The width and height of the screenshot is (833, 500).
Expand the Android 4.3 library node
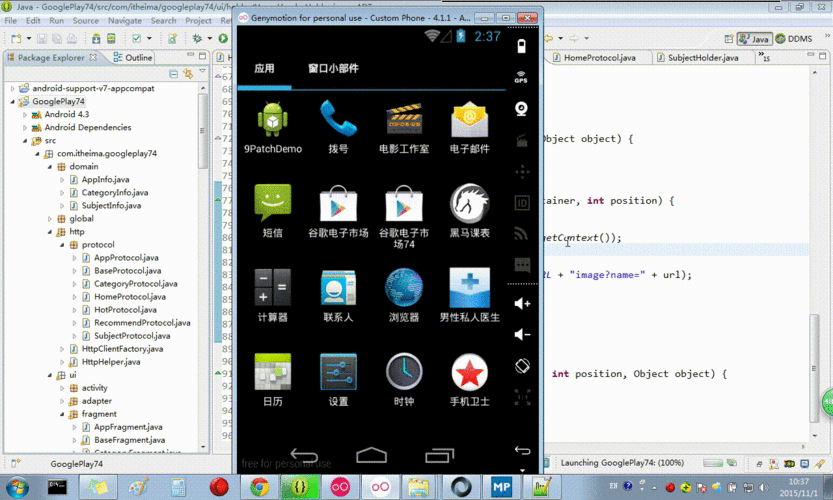coord(25,114)
